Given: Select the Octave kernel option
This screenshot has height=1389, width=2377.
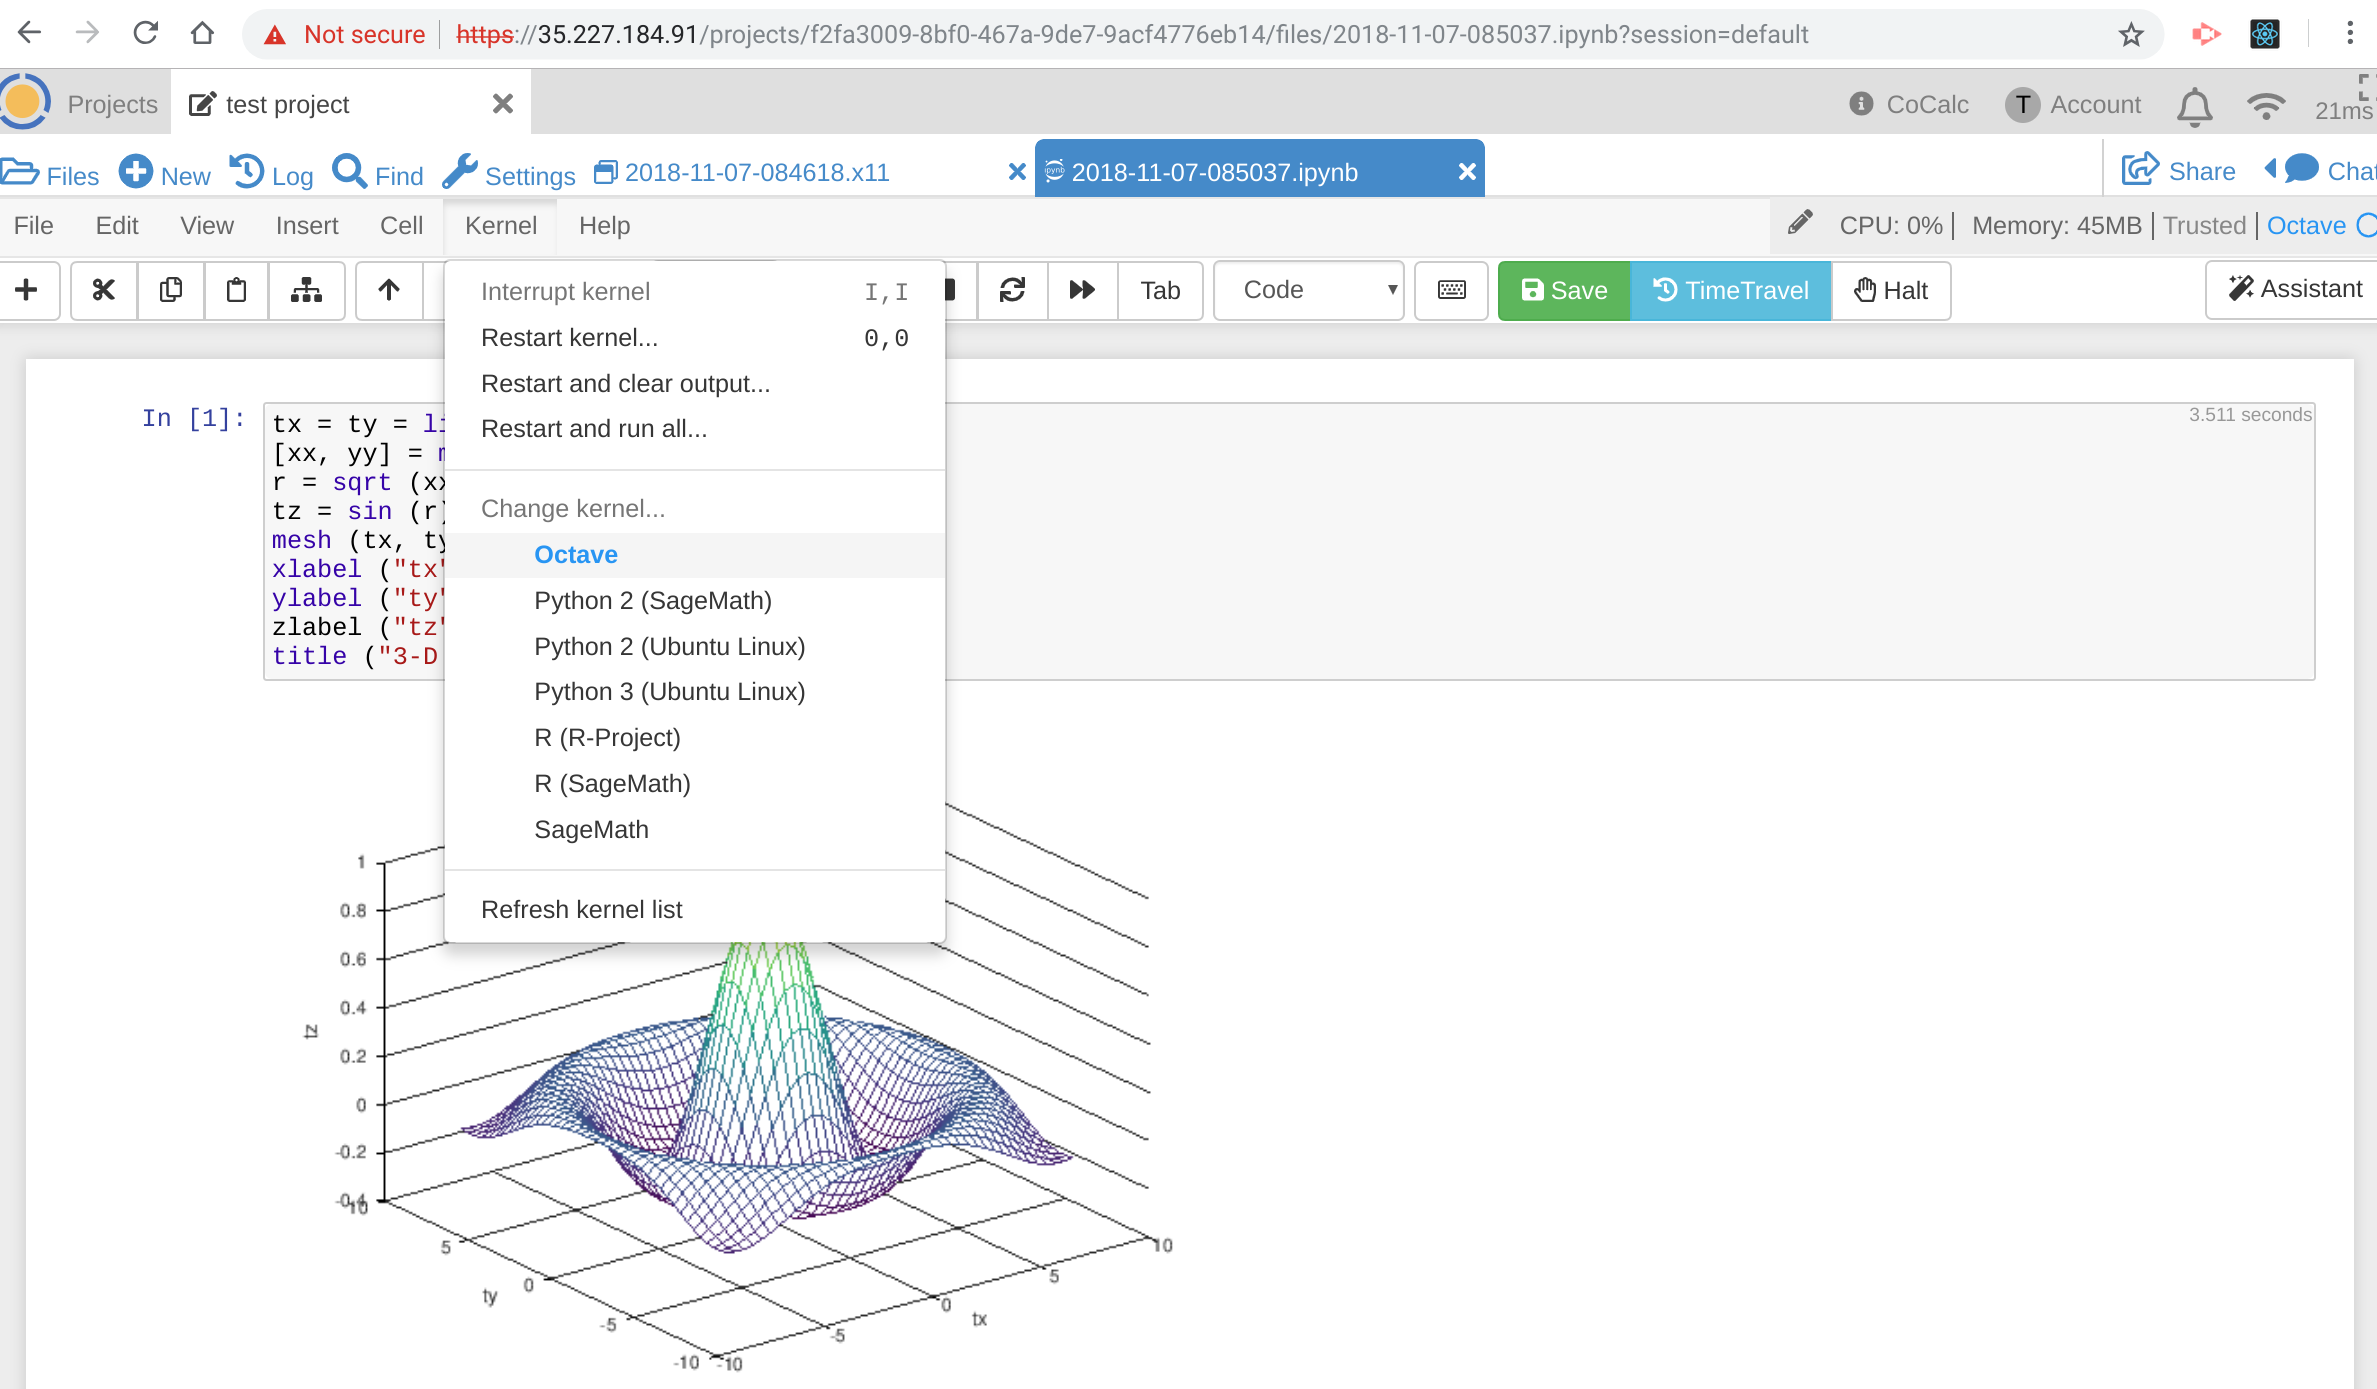Looking at the screenshot, I should click(575, 555).
